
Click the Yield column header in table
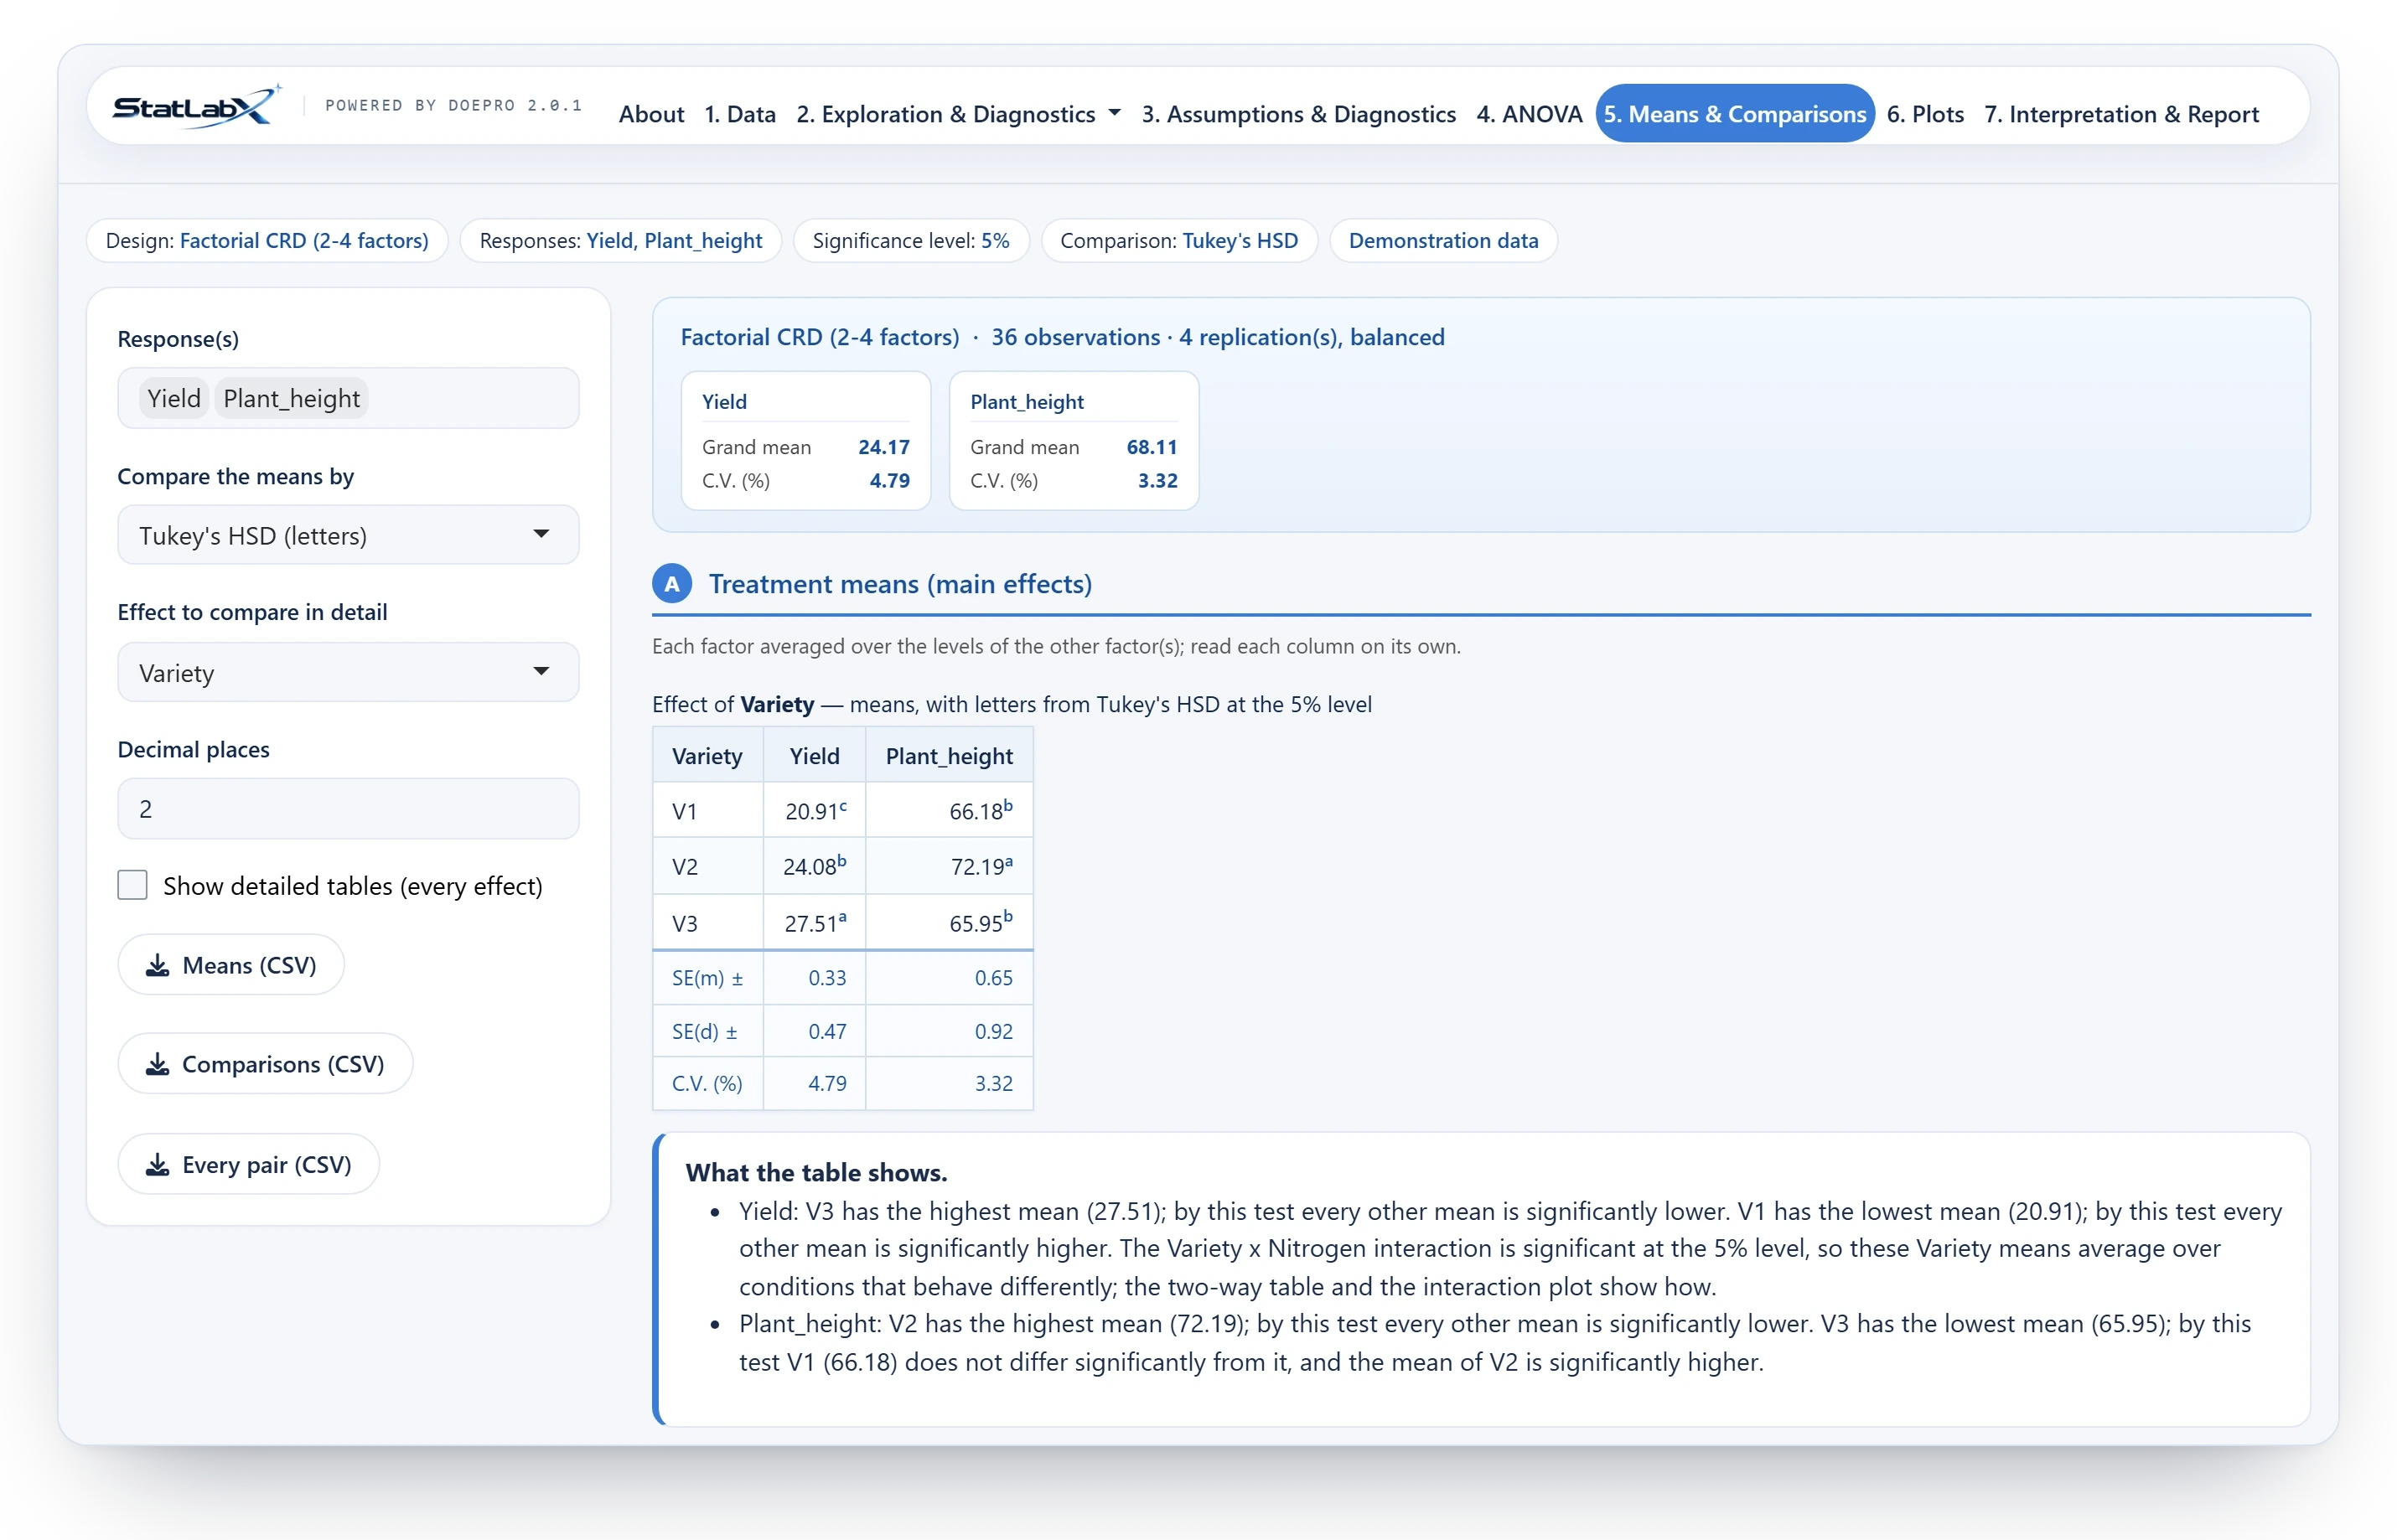814,756
